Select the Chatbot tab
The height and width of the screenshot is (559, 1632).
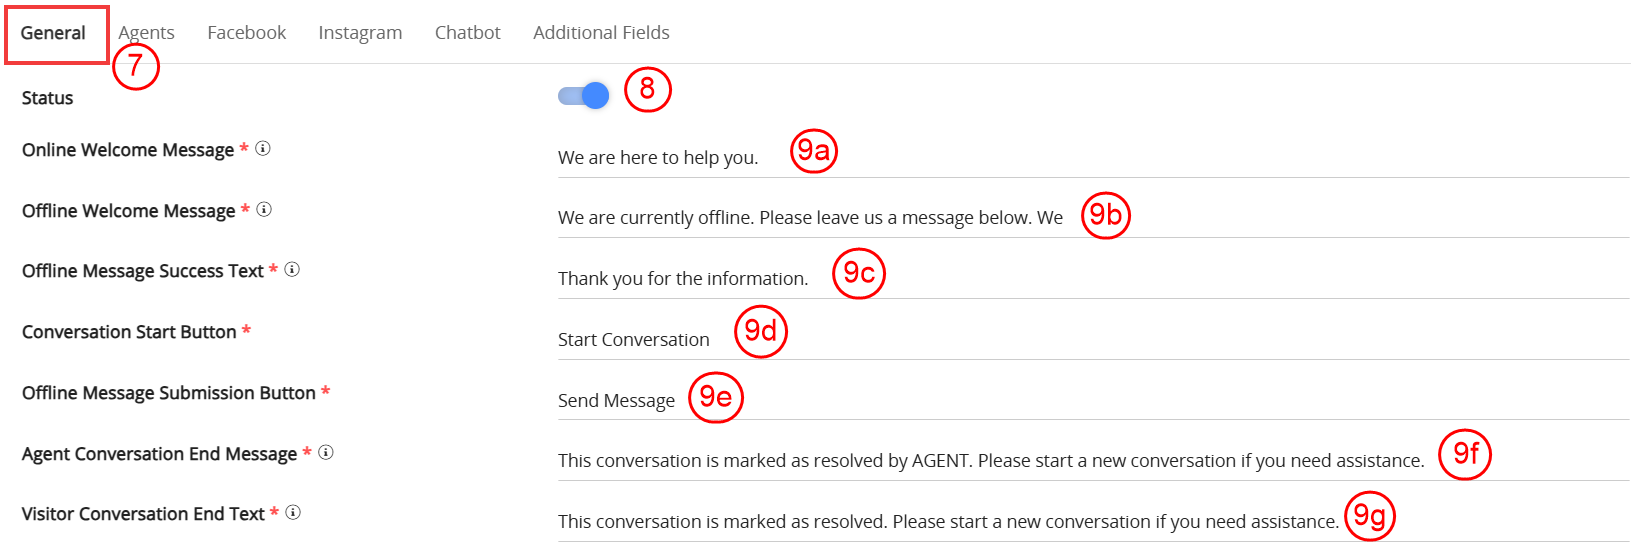[x=467, y=33]
